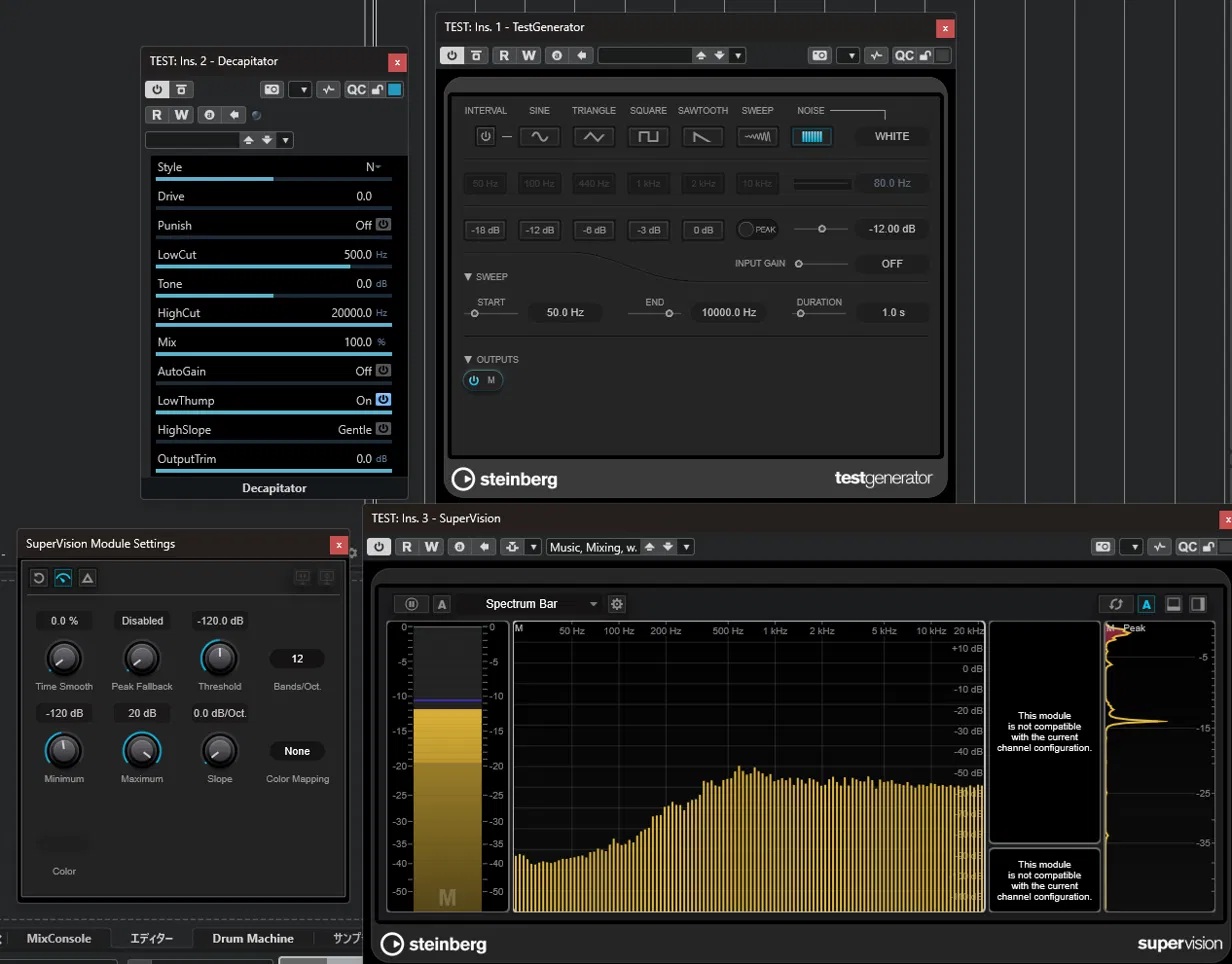Viewport: 1232px width, 964px height.
Task: Toggle the Interval power button
Action: point(486,136)
